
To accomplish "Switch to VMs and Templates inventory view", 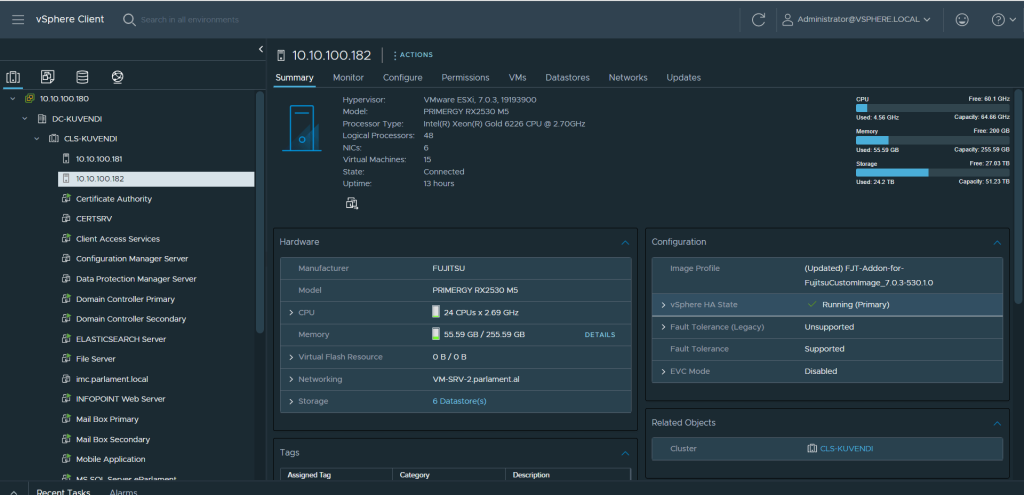I will 47,77.
